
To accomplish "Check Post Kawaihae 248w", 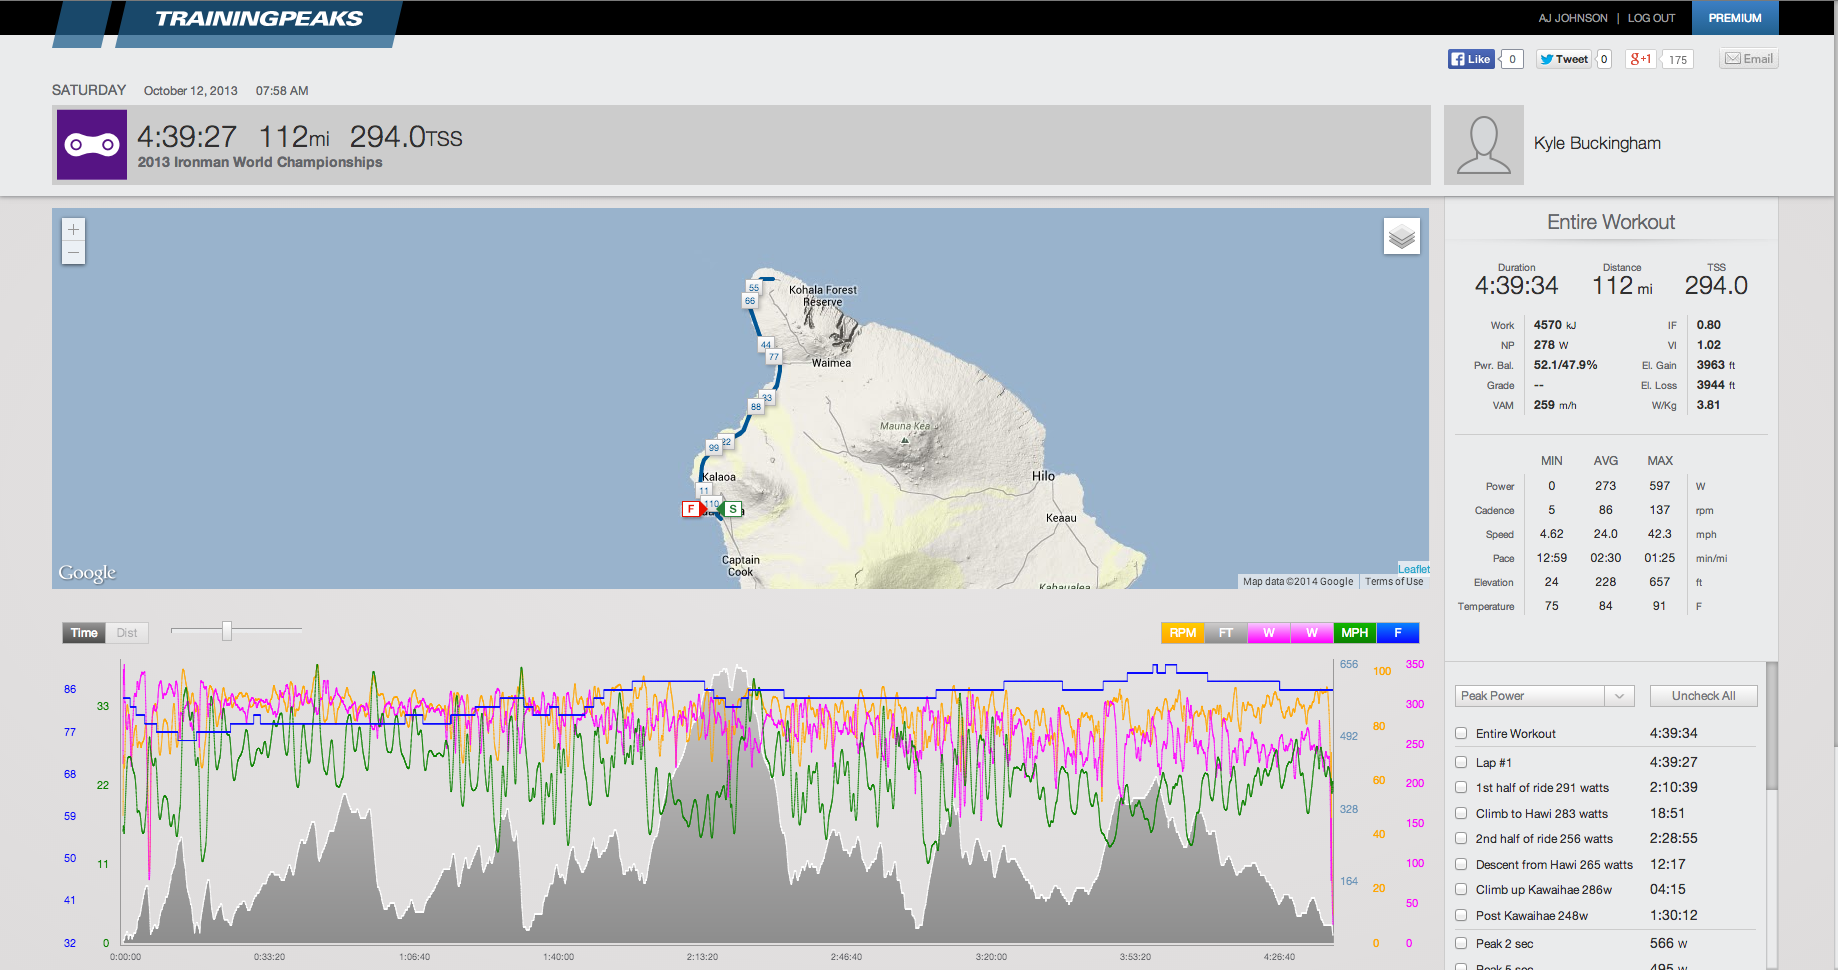I will point(1461,915).
